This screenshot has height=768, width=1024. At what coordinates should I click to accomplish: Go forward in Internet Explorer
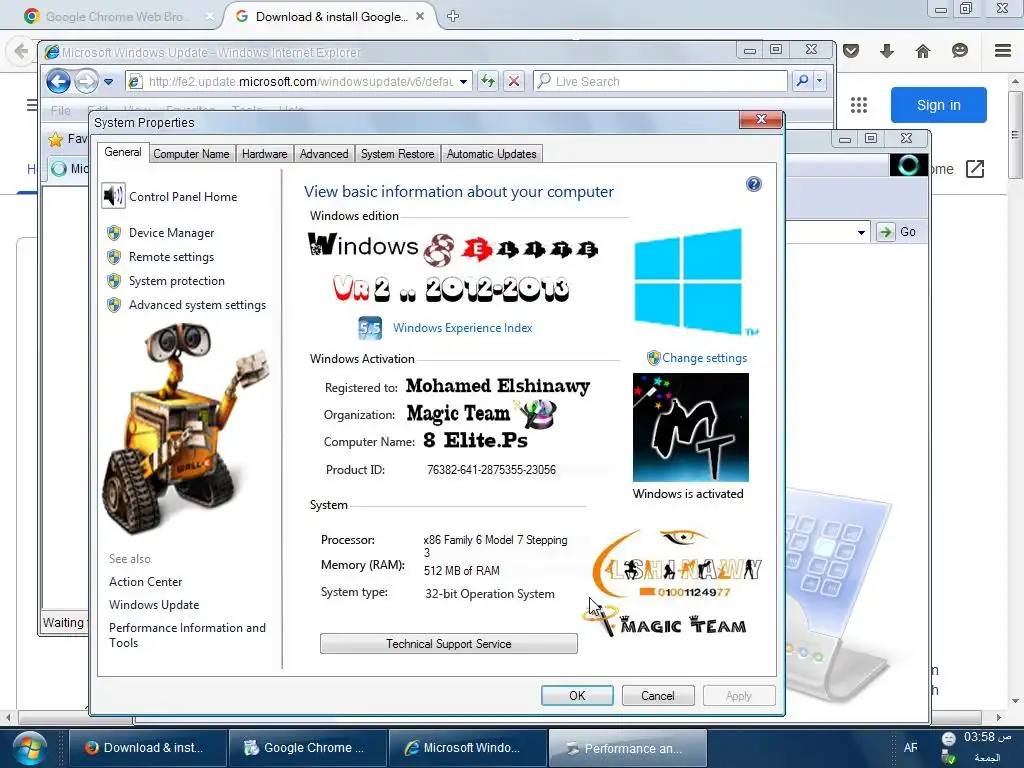coord(86,82)
